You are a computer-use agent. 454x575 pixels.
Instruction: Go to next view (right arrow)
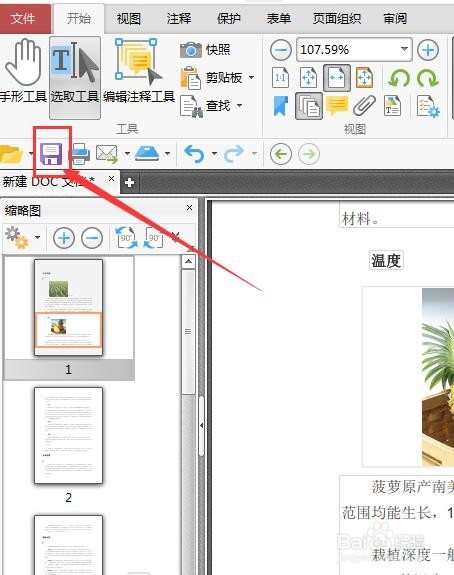click(x=309, y=154)
